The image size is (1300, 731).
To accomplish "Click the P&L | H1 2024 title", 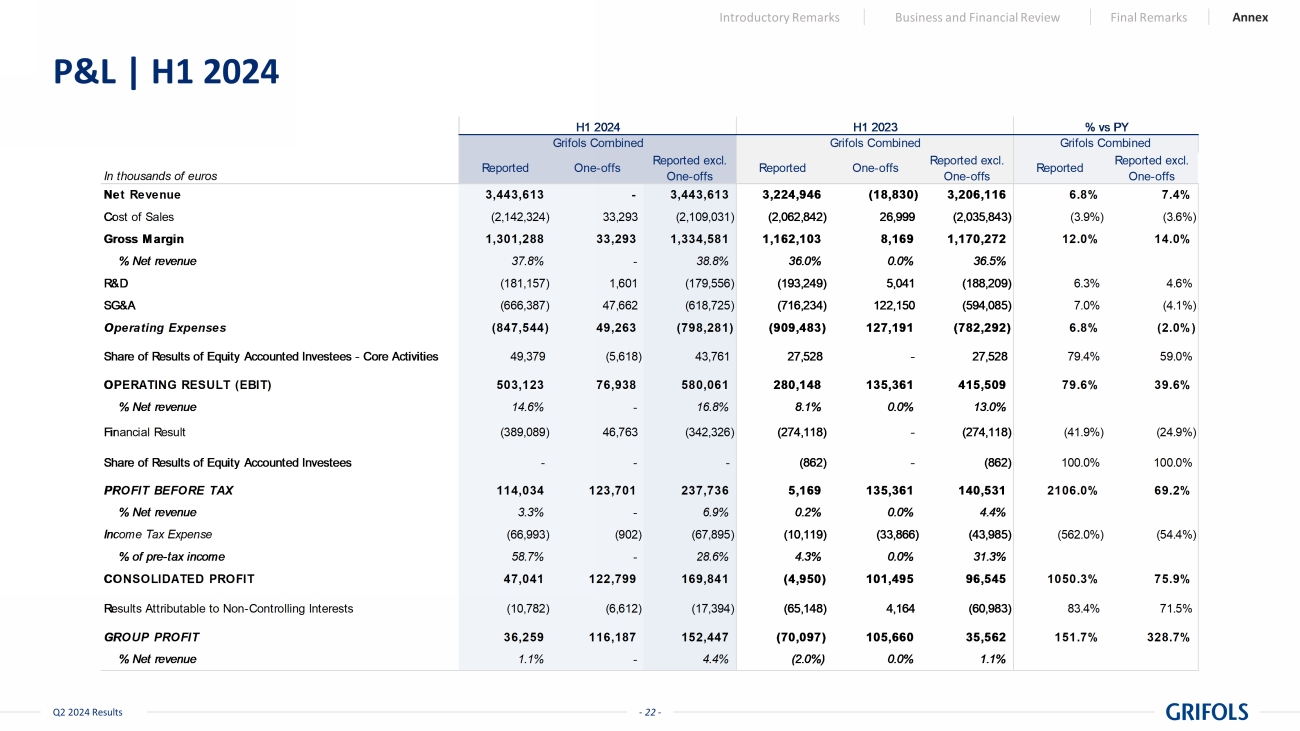I will pyautogui.click(x=166, y=72).
